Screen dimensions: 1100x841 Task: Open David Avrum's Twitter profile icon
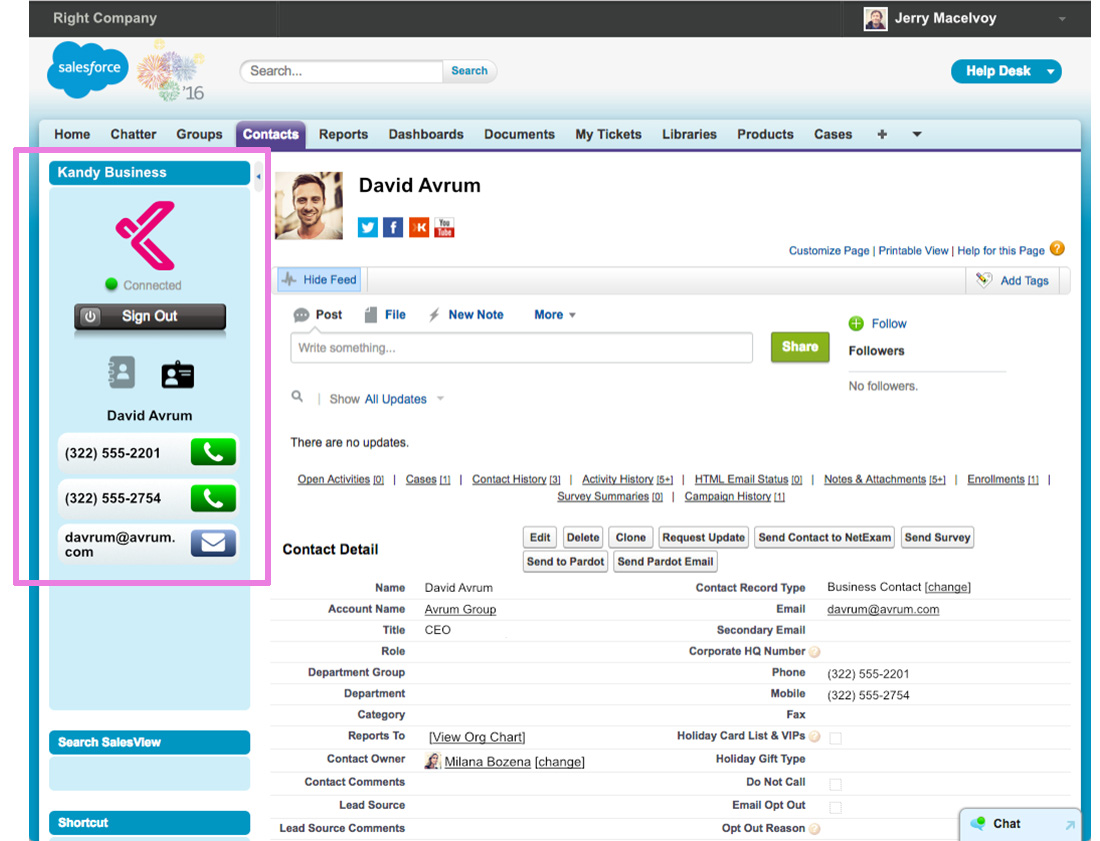(368, 227)
